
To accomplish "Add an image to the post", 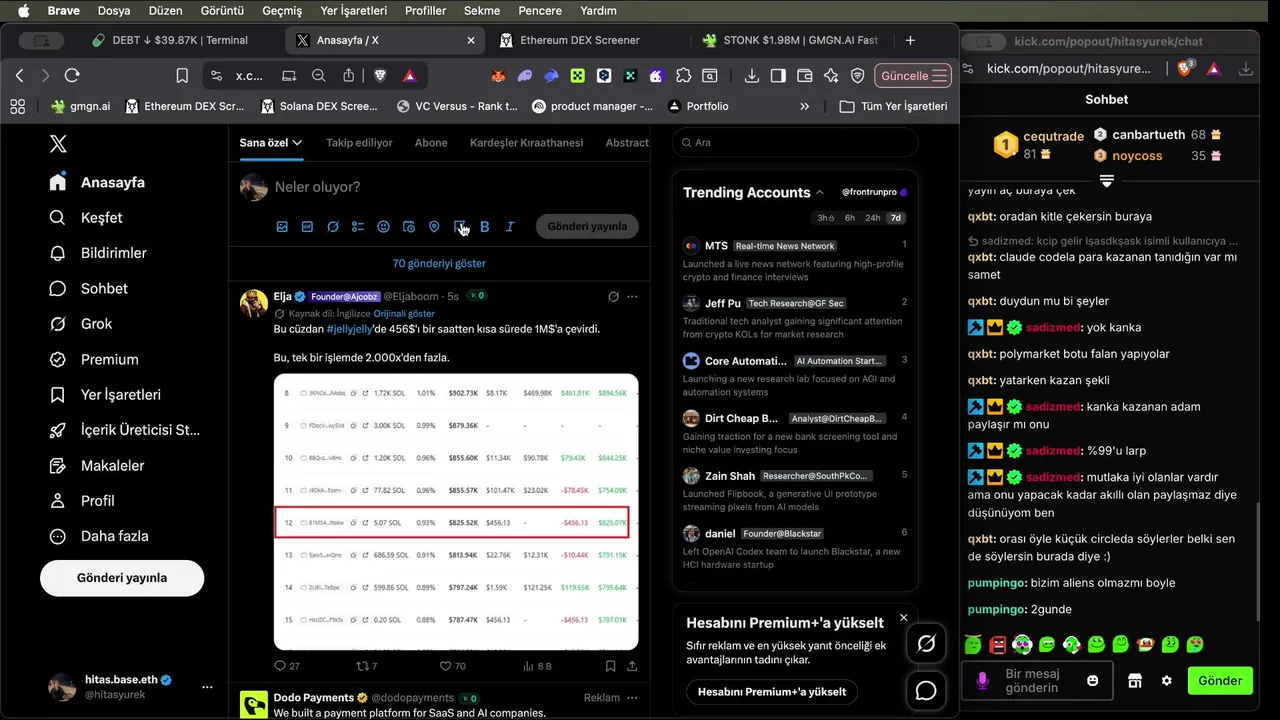I will 282,227.
